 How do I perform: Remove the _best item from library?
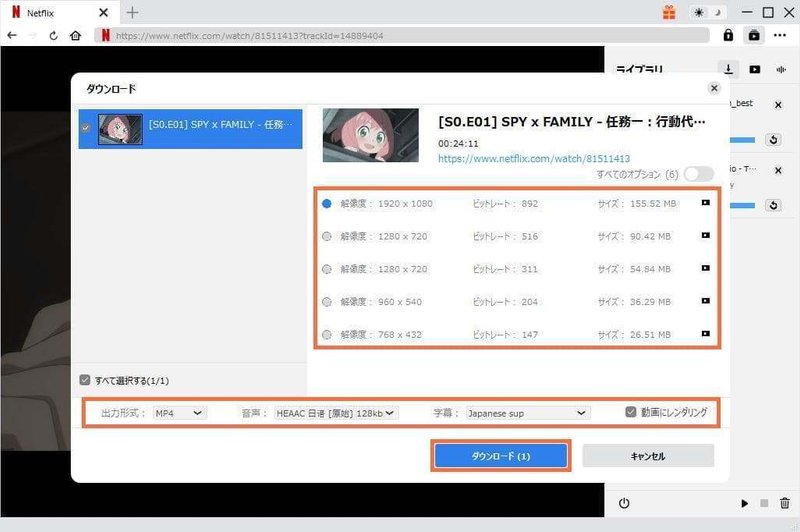[778, 105]
